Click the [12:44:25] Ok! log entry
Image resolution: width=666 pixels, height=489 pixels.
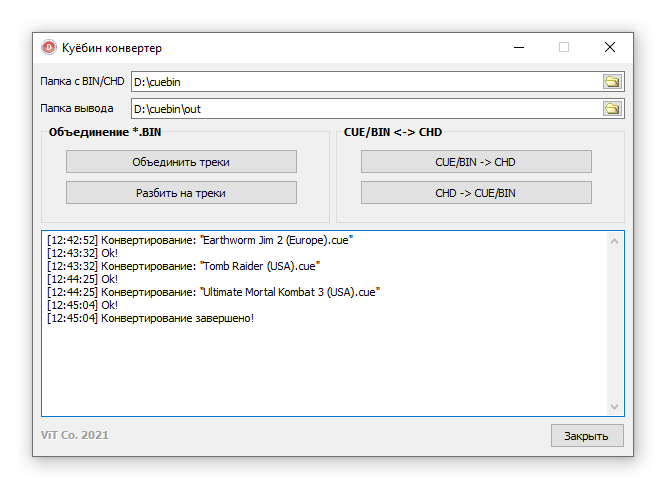point(82,279)
